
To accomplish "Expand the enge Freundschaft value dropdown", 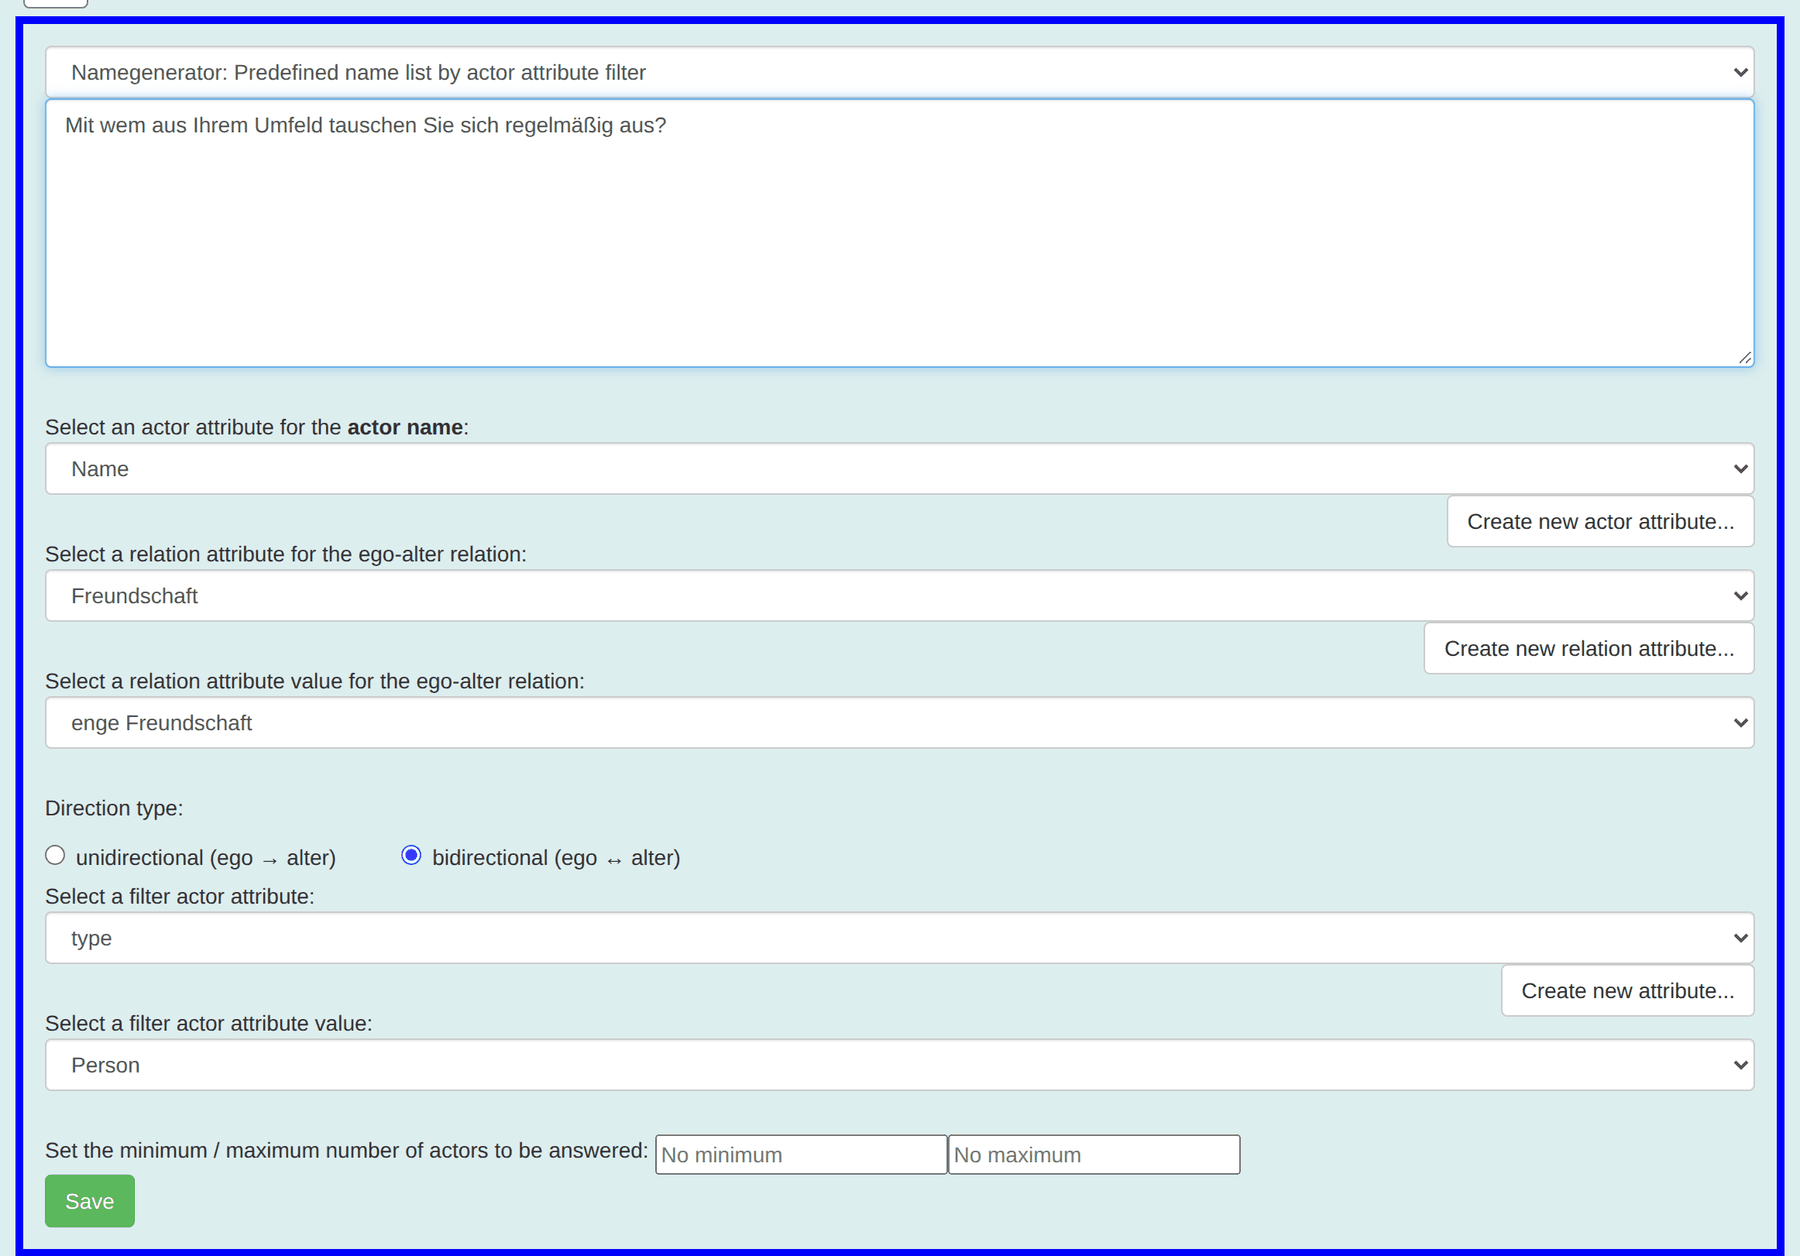I will (x=899, y=723).
